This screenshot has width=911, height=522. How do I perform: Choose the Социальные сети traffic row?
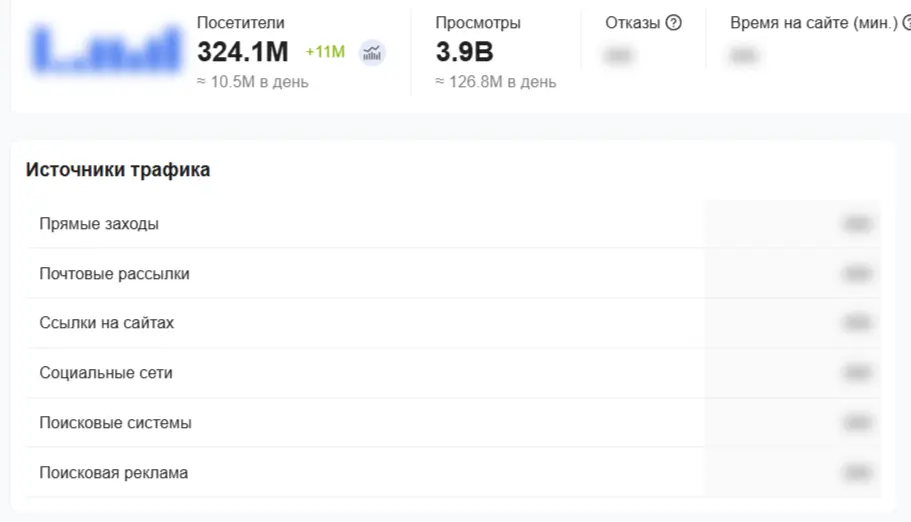pos(106,373)
